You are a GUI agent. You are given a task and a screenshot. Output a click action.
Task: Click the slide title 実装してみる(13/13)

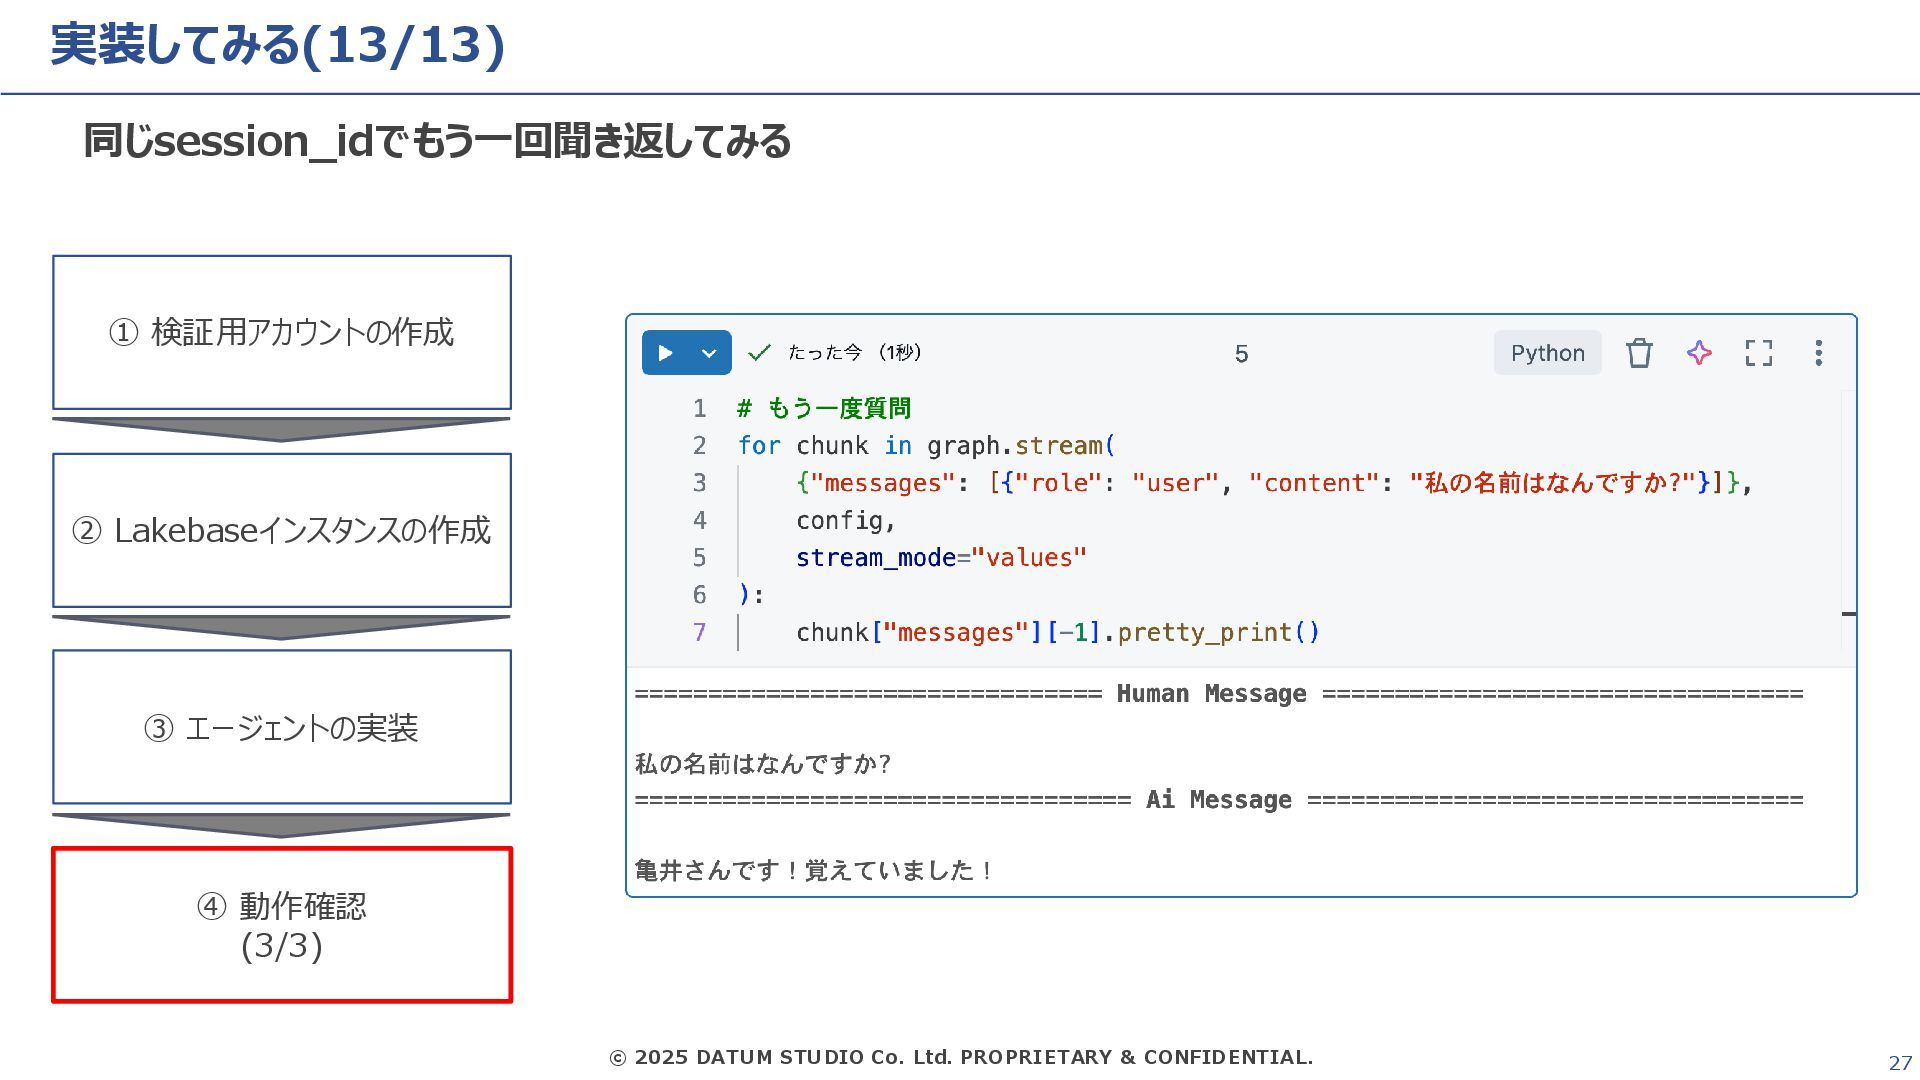pos(278,45)
